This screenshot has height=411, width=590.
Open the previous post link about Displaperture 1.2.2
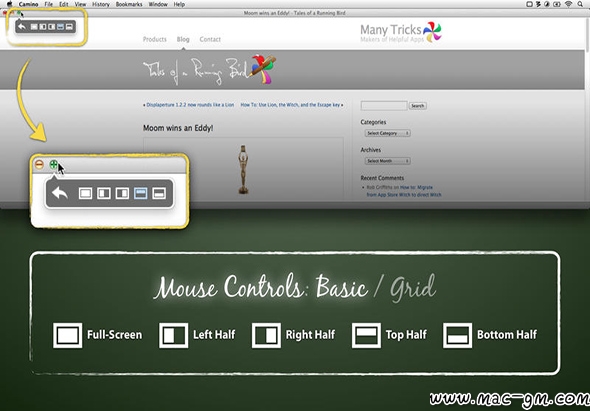pos(190,105)
